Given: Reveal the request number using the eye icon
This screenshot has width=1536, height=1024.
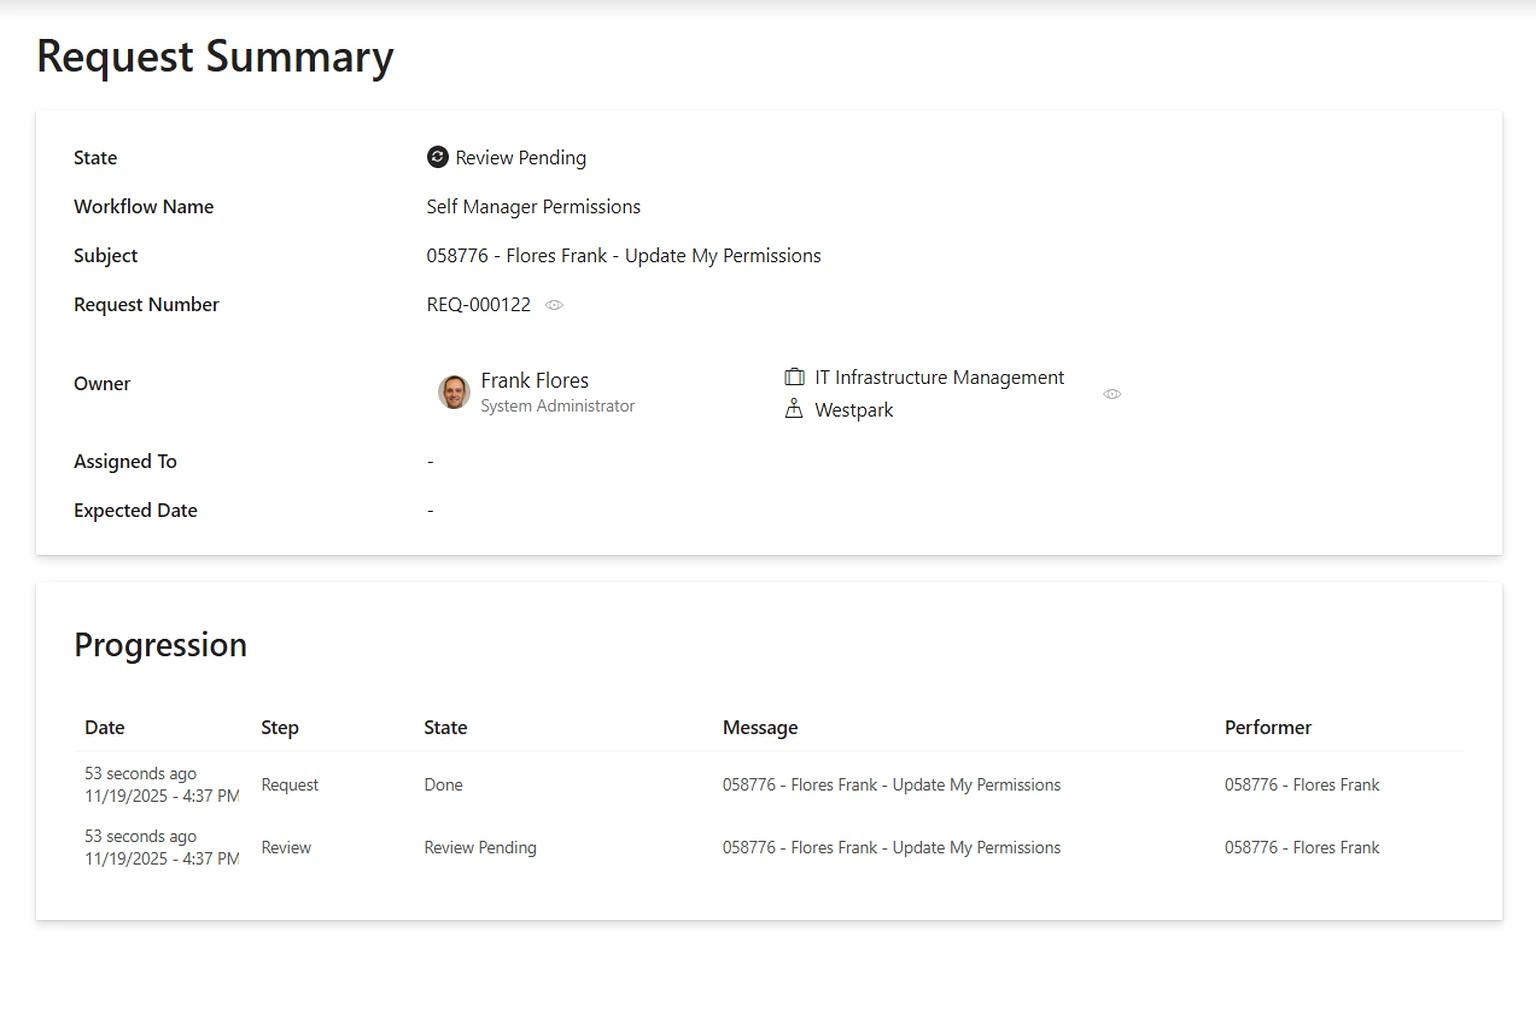Looking at the screenshot, I should point(555,305).
